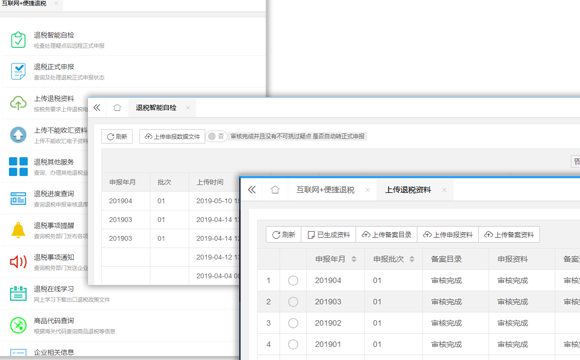Click the blue 上传不能收汇资料 arrow icon
The image size is (580, 360).
click(x=18, y=135)
